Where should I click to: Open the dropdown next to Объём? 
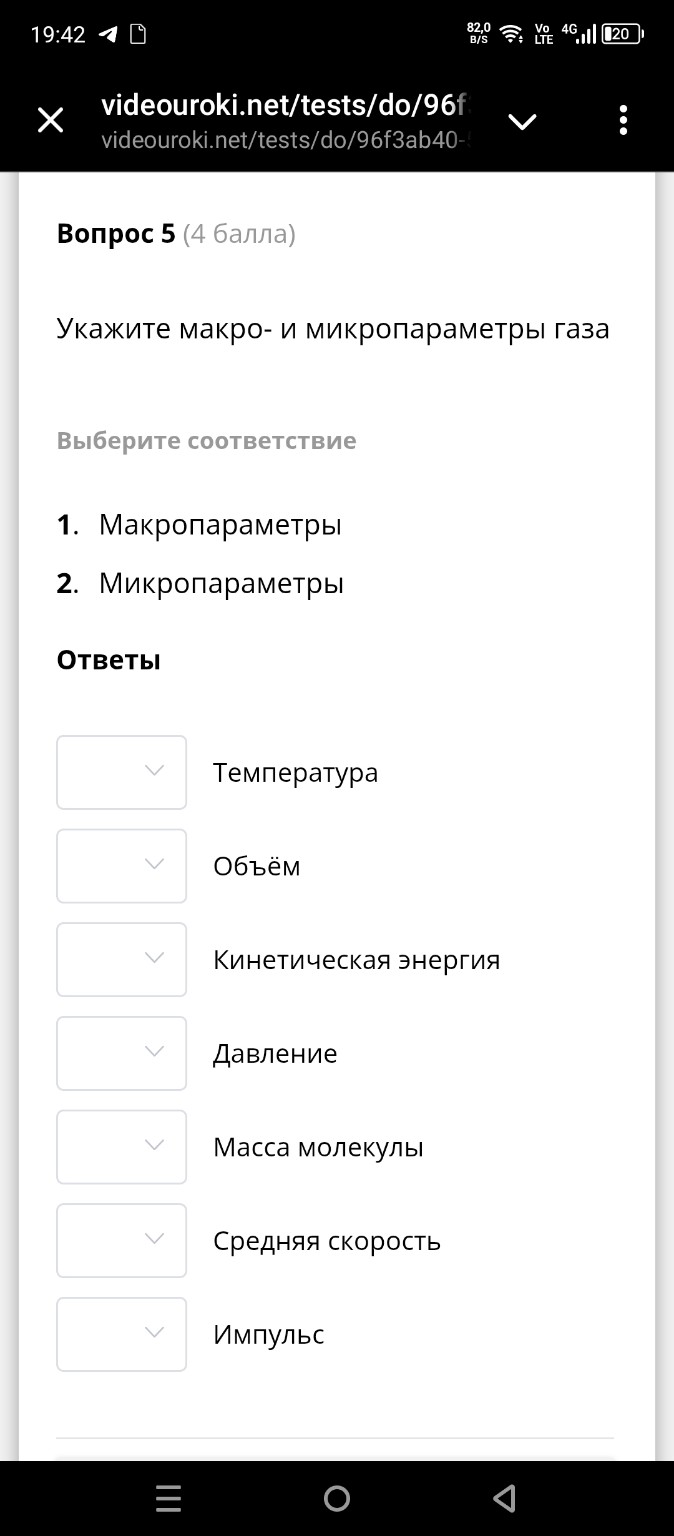point(121,865)
